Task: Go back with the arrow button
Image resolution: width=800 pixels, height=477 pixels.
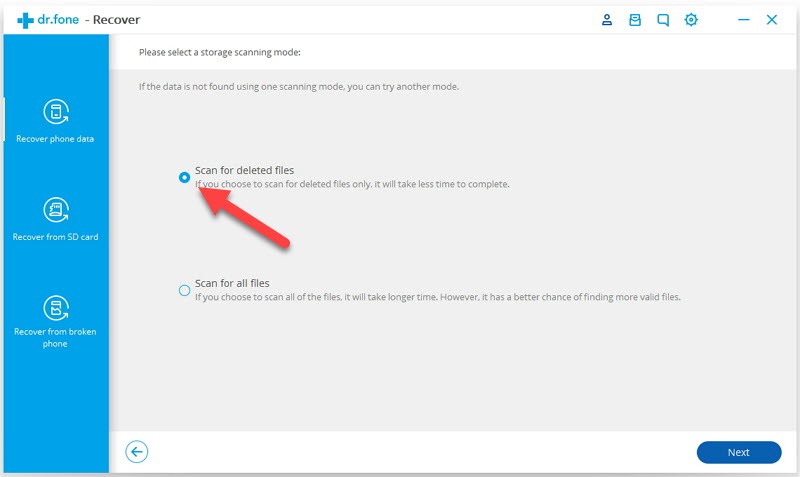Action: click(x=137, y=451)
